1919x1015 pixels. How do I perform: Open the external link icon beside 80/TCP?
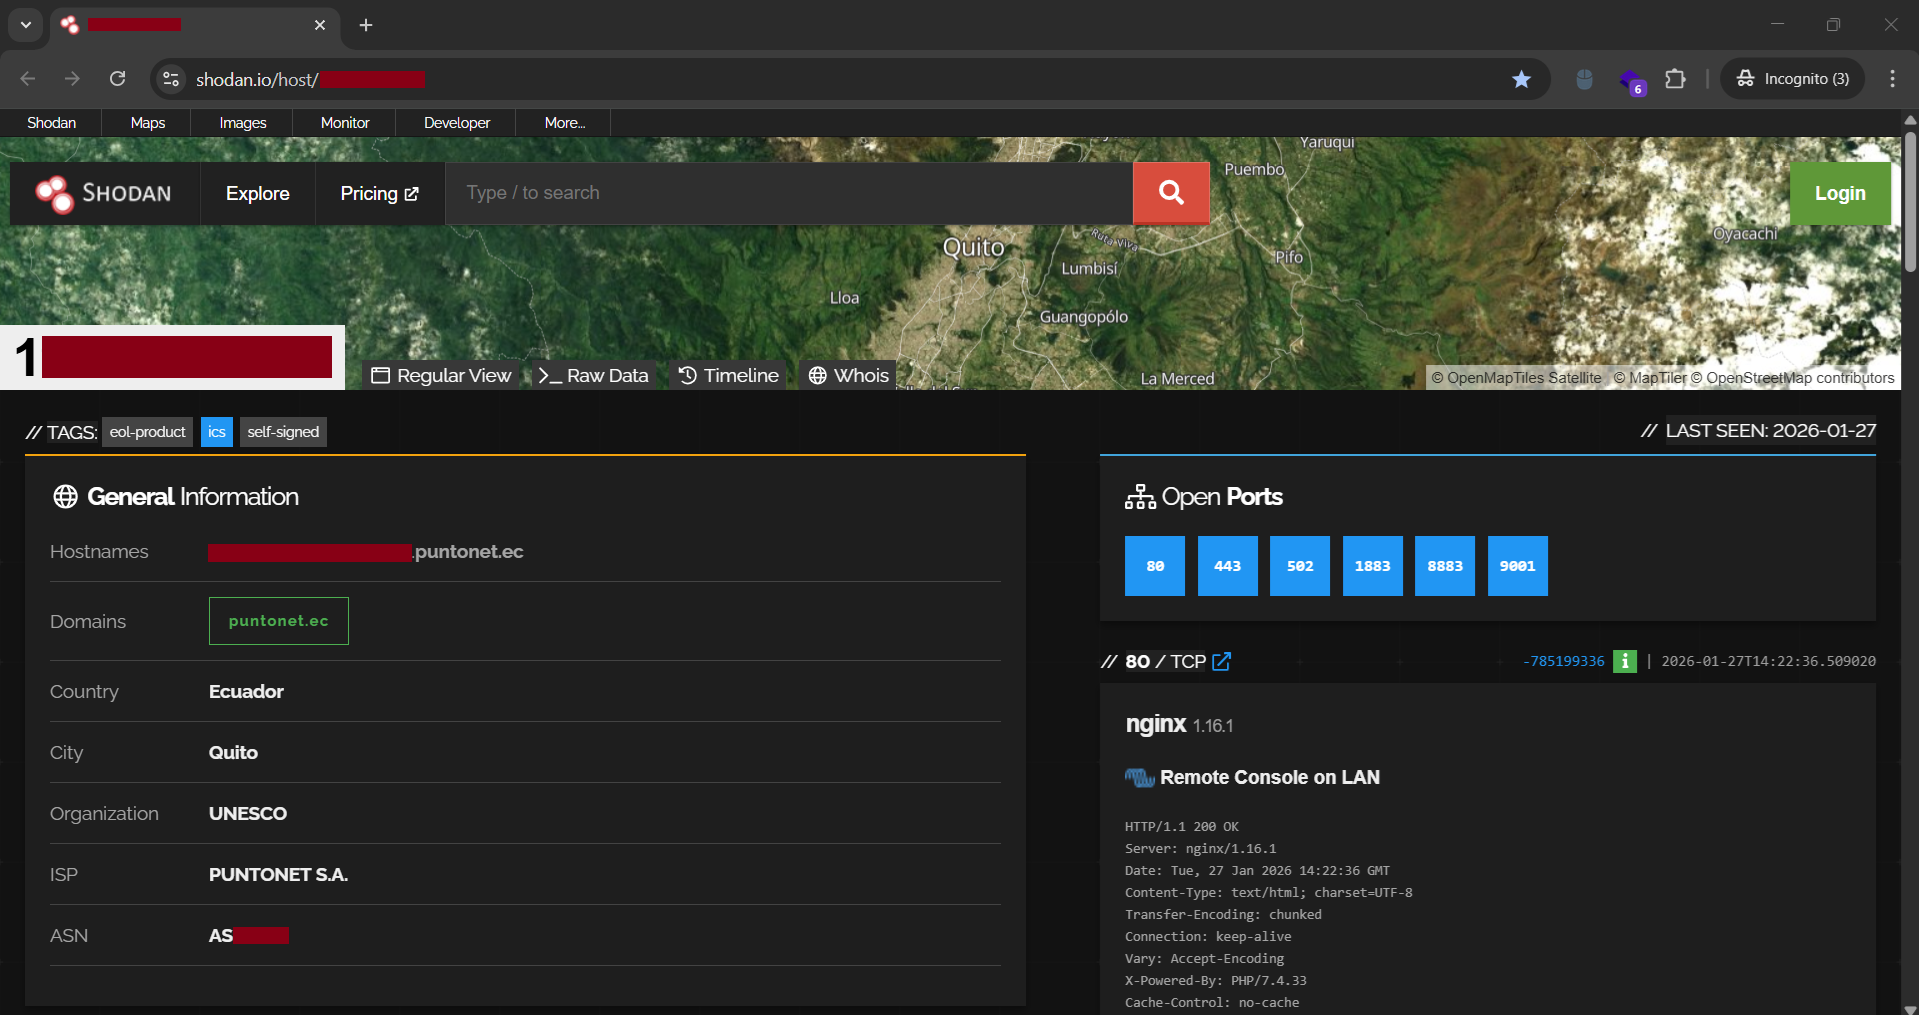click(x=1221, y=661)
